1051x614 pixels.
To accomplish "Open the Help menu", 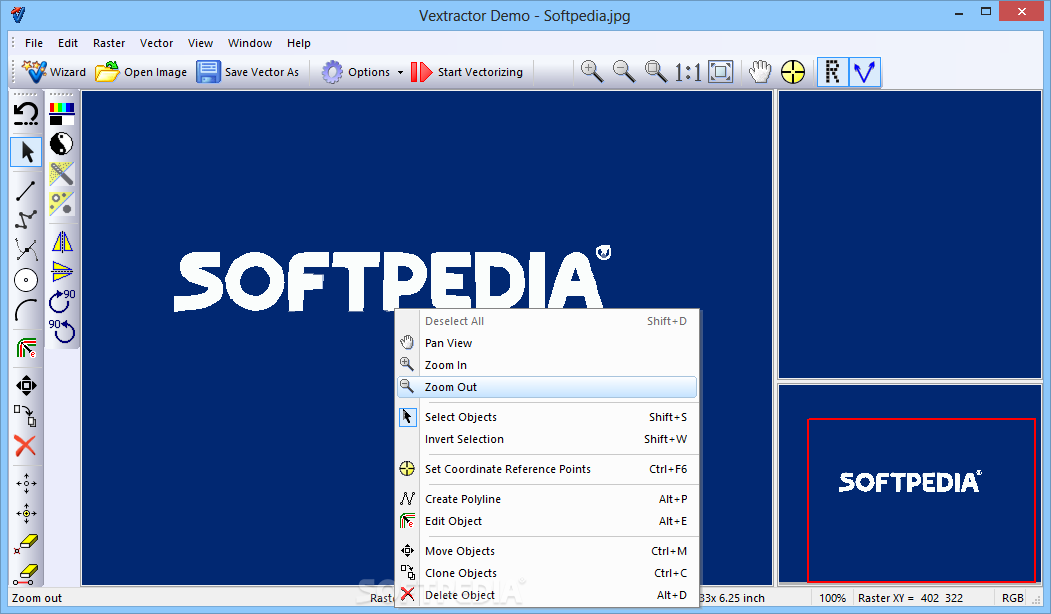I will [299, 43].
